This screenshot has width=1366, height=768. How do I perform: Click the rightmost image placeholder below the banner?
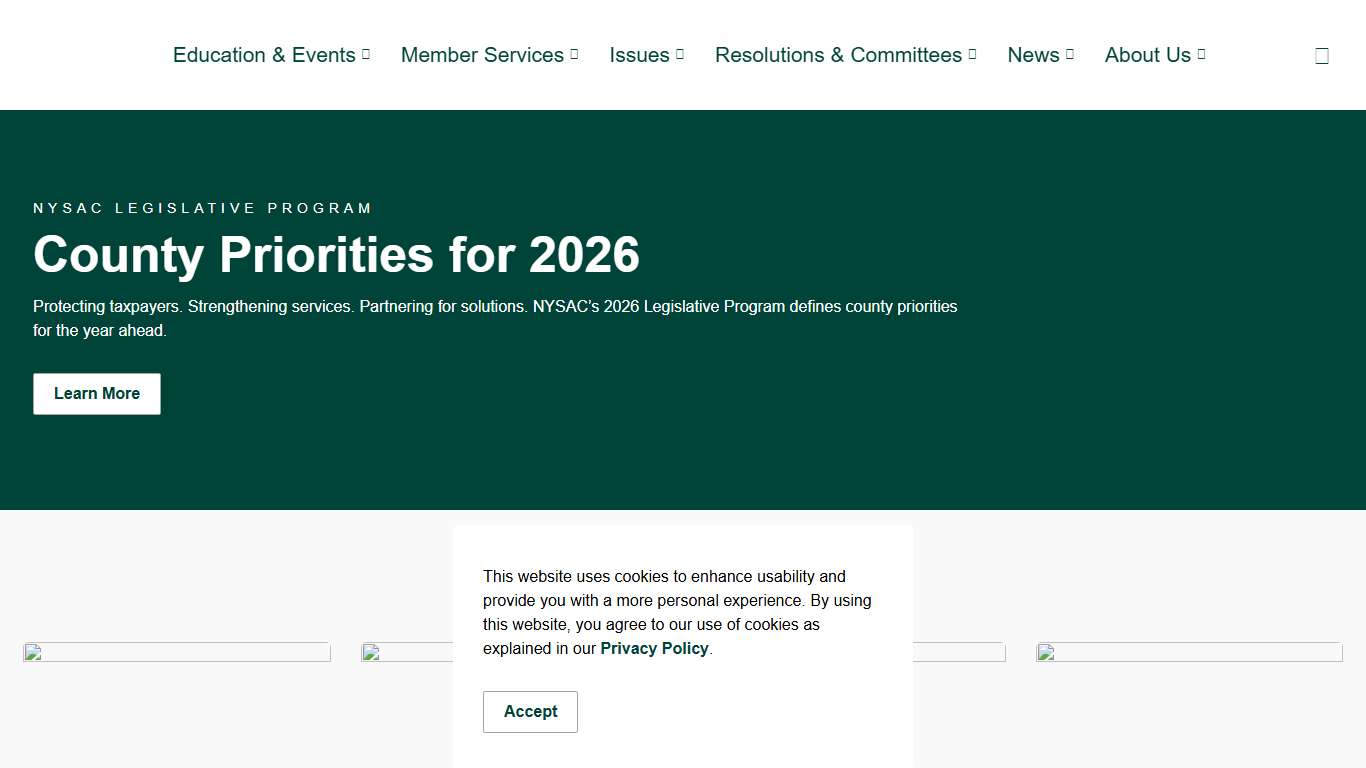pyautogui.click(x=1189, y=652)
